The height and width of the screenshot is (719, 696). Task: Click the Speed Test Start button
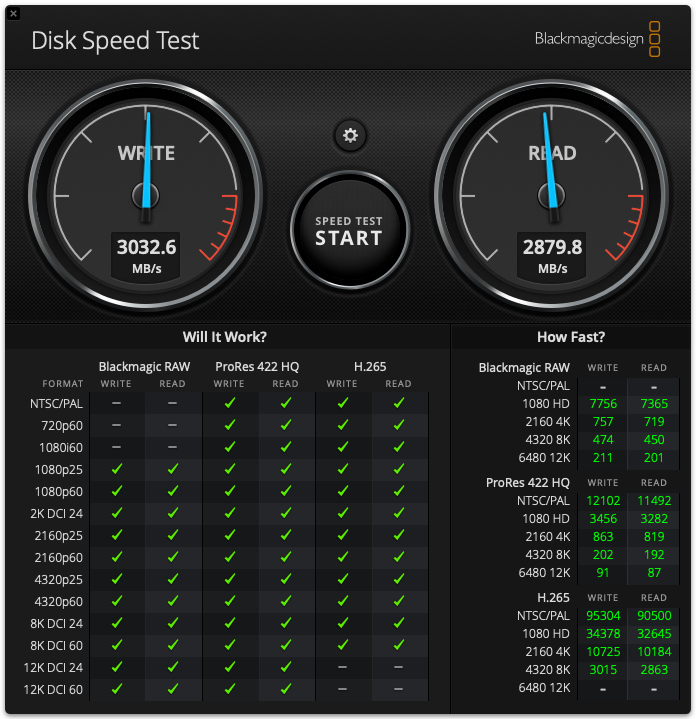tap(349, 231)
